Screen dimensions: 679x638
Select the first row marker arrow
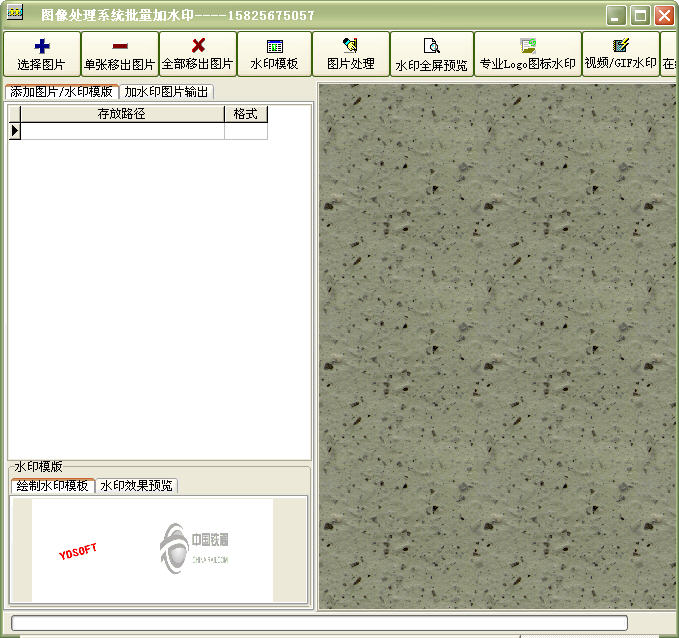click(x=15, y=130)
